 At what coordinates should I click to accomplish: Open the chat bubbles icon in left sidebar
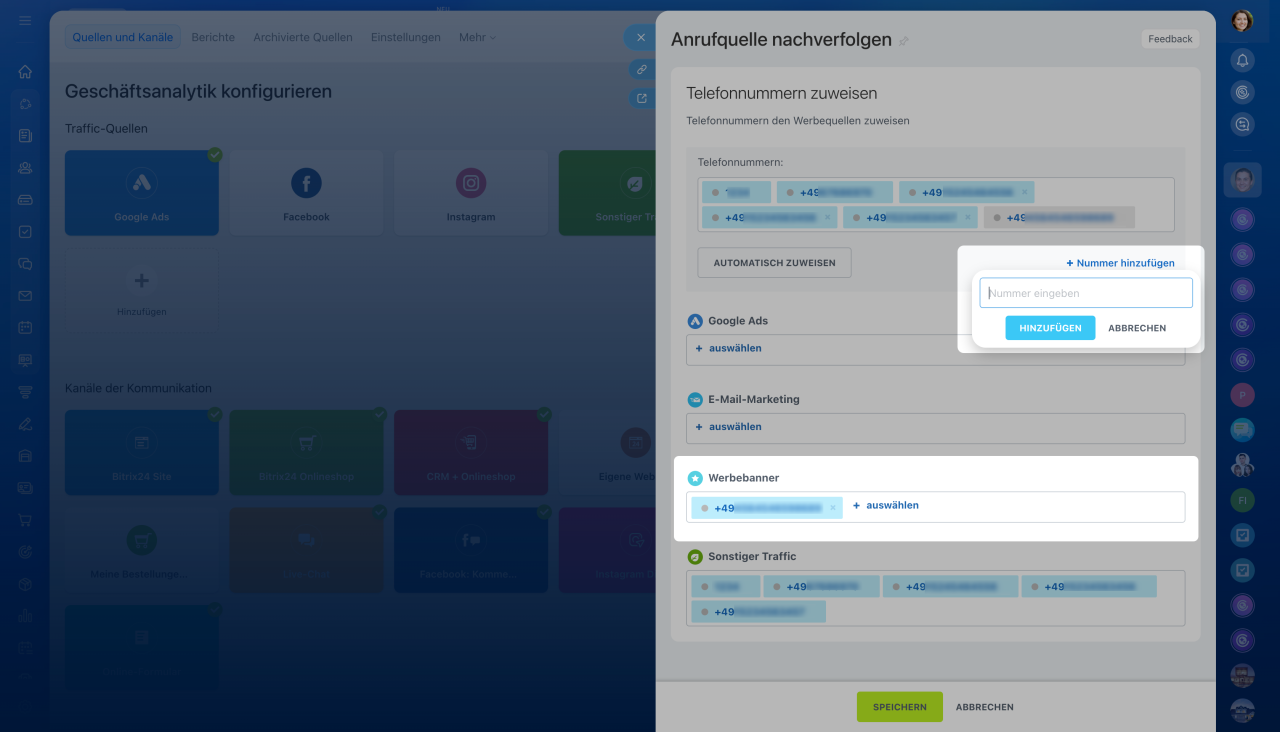coord(25,264)
